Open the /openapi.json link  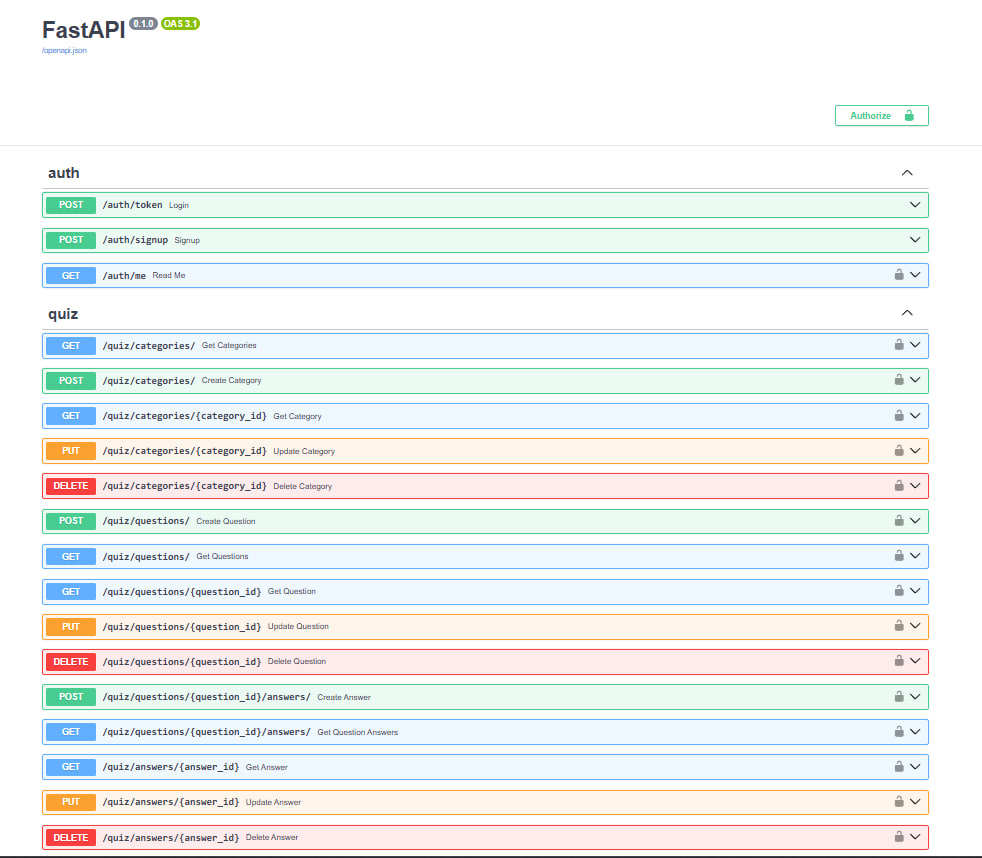click(64, 50)
